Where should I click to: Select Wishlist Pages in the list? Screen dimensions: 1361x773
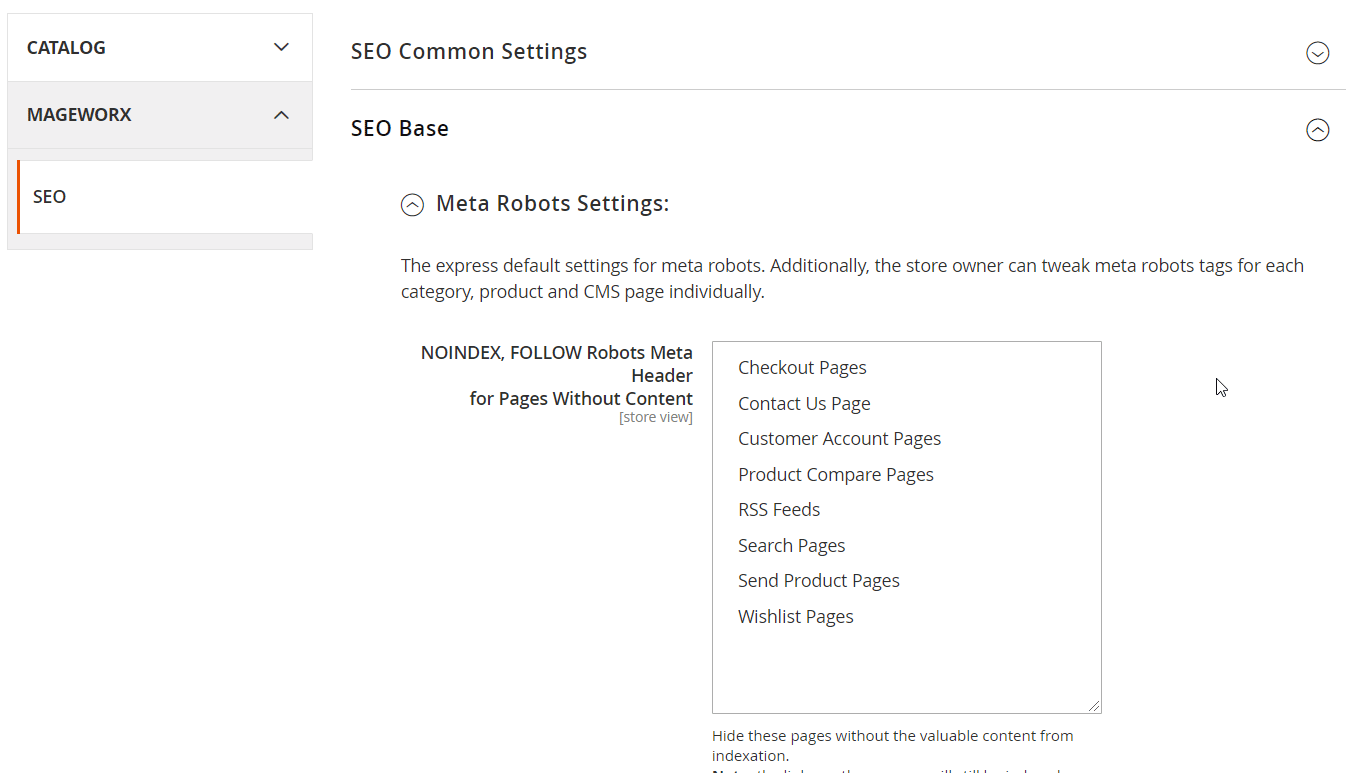pos(795,616)
